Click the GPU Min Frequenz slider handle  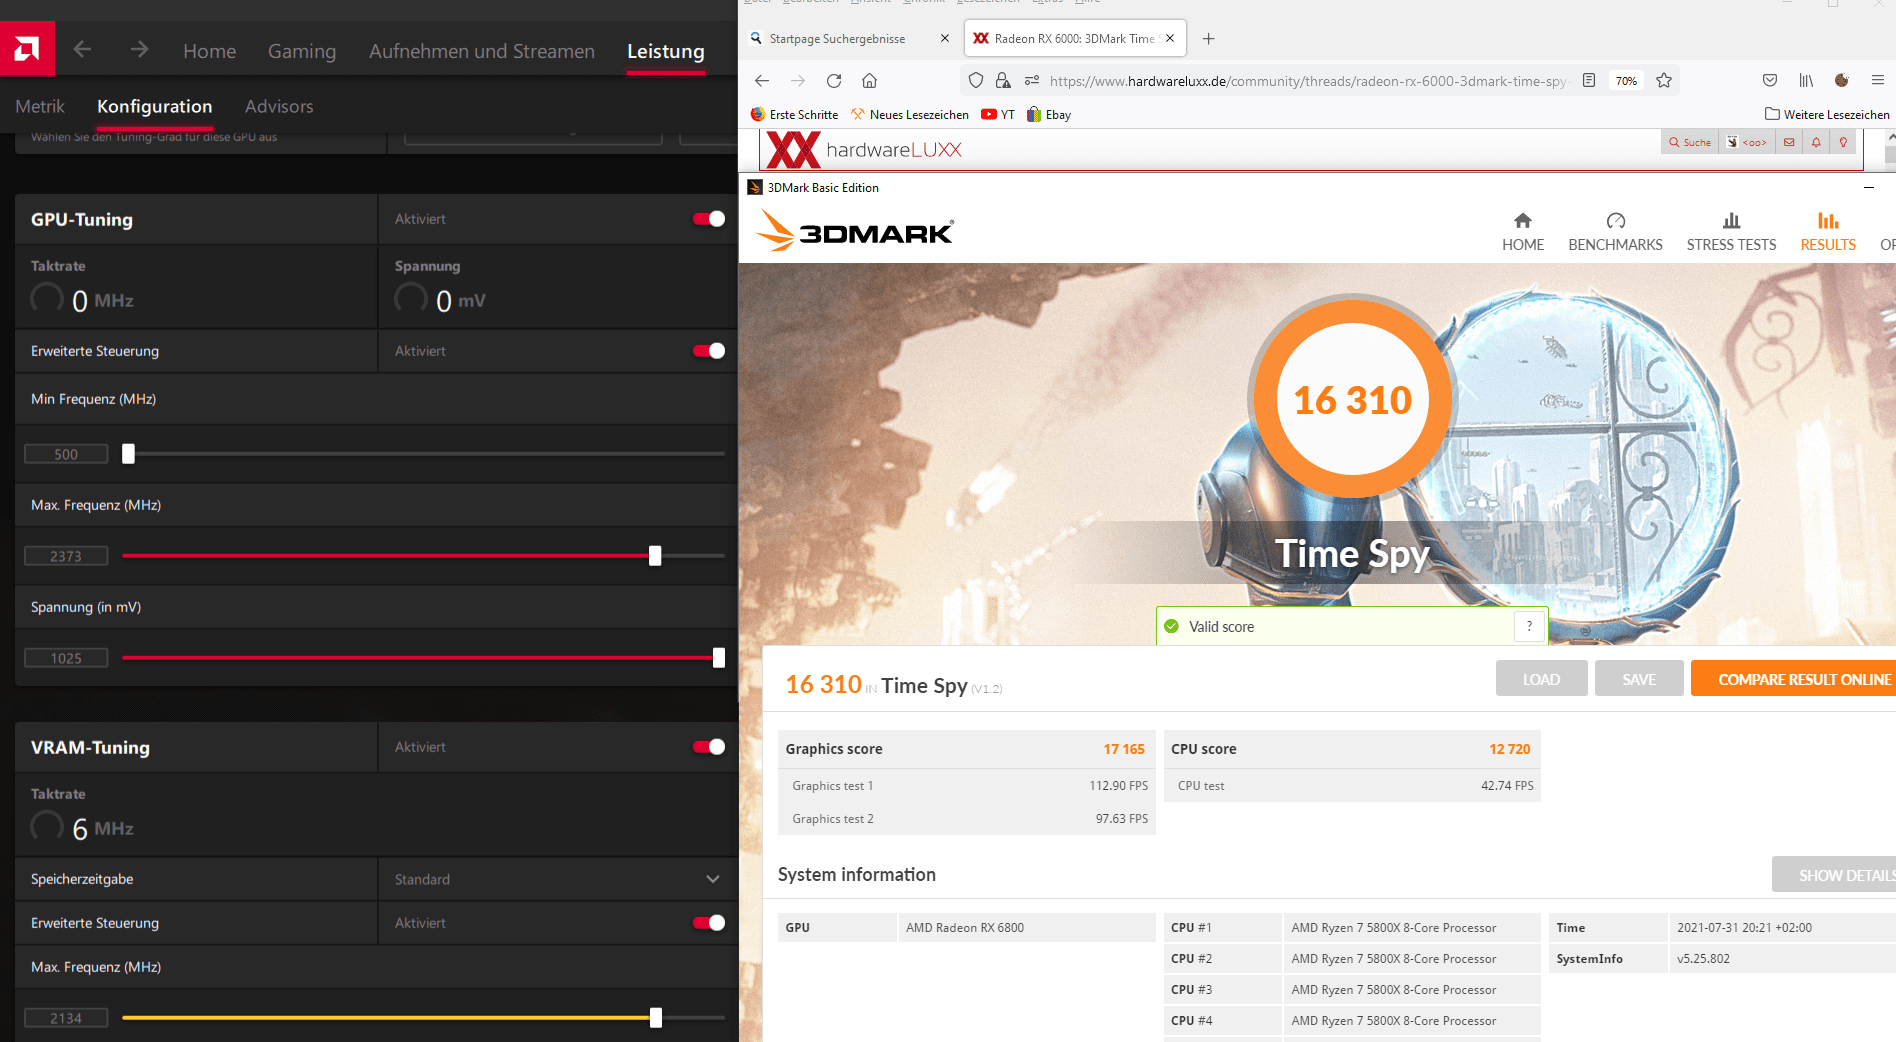(128, 454)
